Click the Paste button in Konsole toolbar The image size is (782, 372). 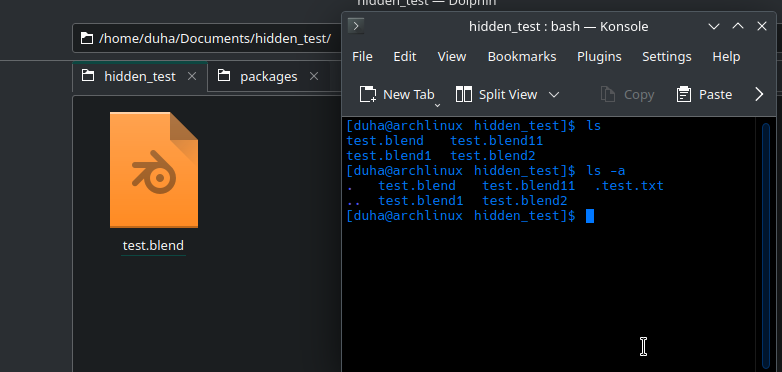[x=704, y=94]
